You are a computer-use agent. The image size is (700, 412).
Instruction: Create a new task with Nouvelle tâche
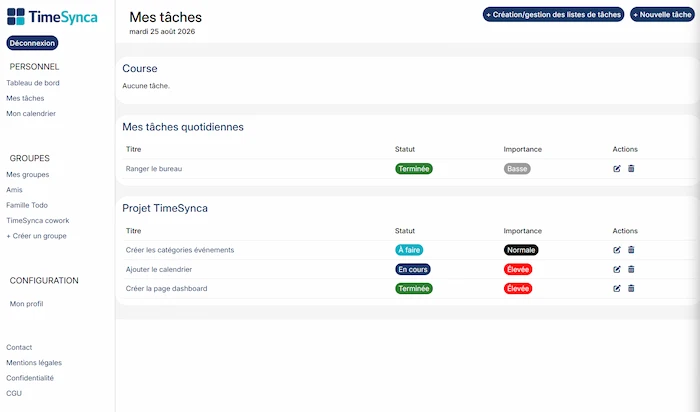pyautogui.click(x=662, y=14)
